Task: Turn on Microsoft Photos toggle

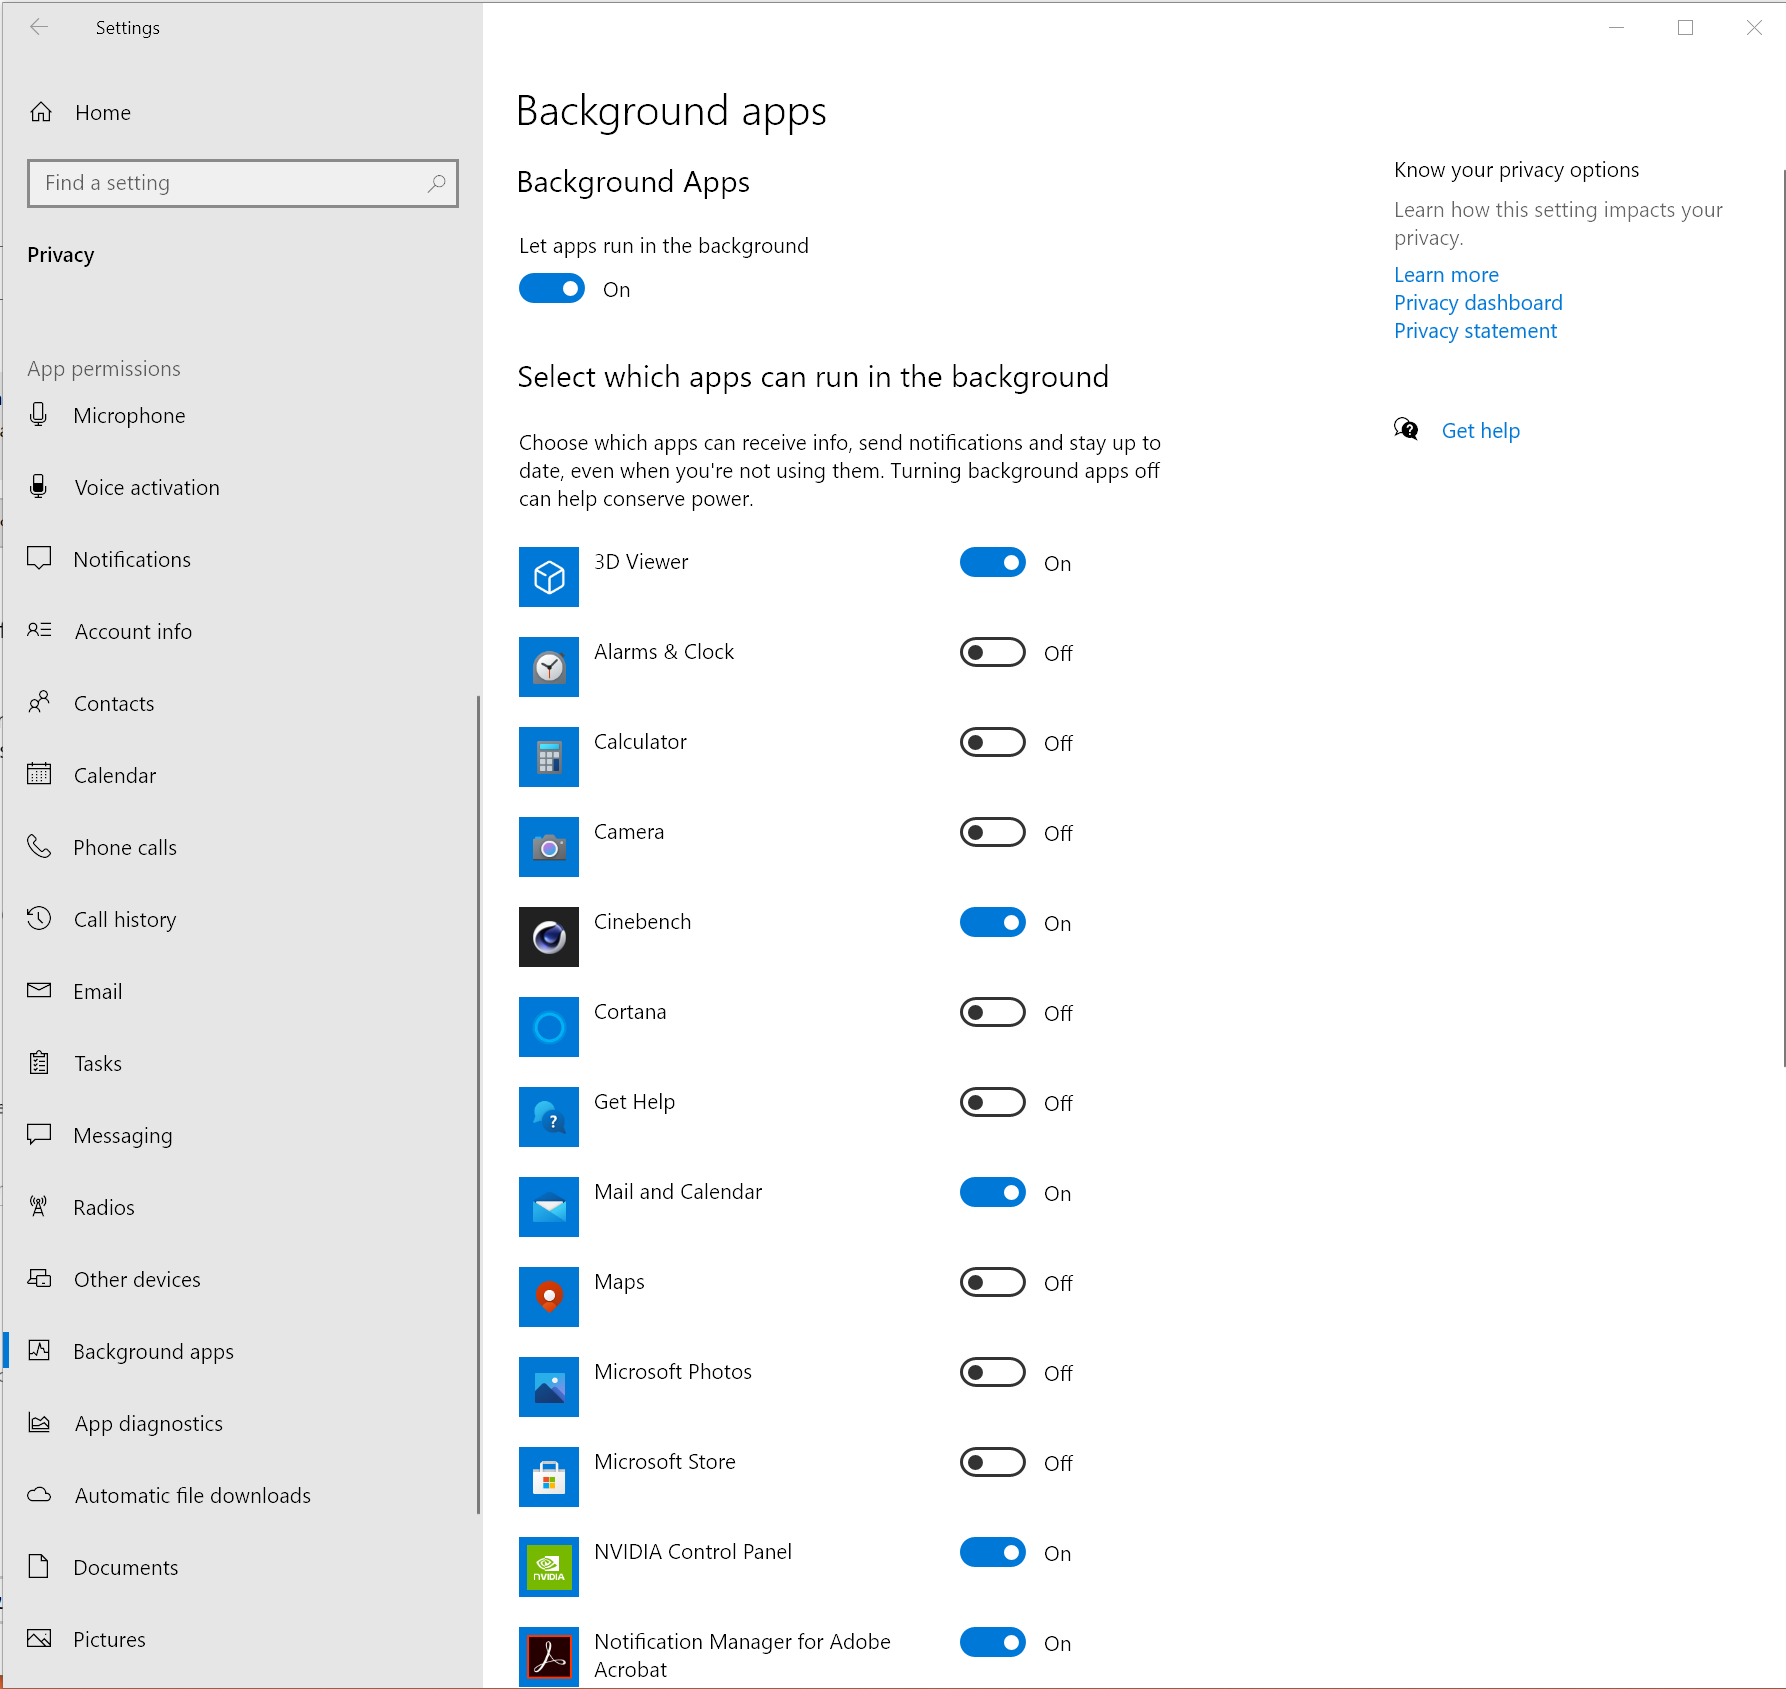Action: point(993,1373)
